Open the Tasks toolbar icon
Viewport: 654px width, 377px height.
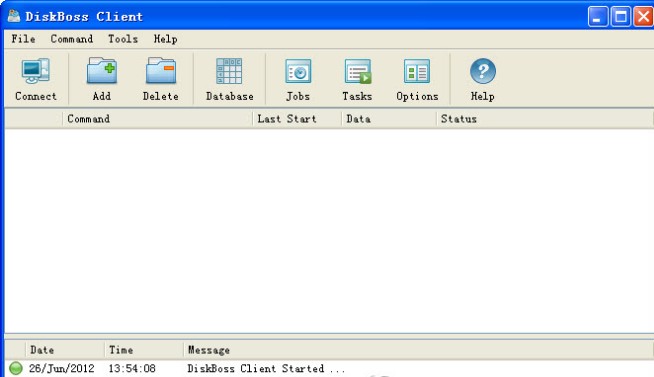(x=357, y=71)
